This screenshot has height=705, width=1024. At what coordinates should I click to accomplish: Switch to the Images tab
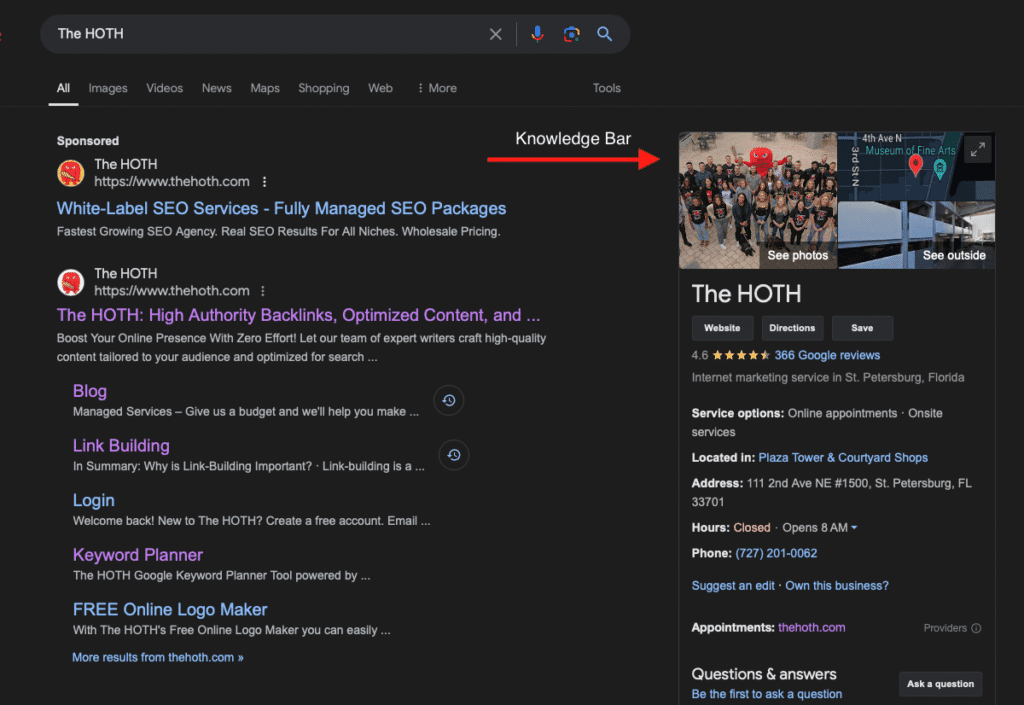click(x=108, y=88)
